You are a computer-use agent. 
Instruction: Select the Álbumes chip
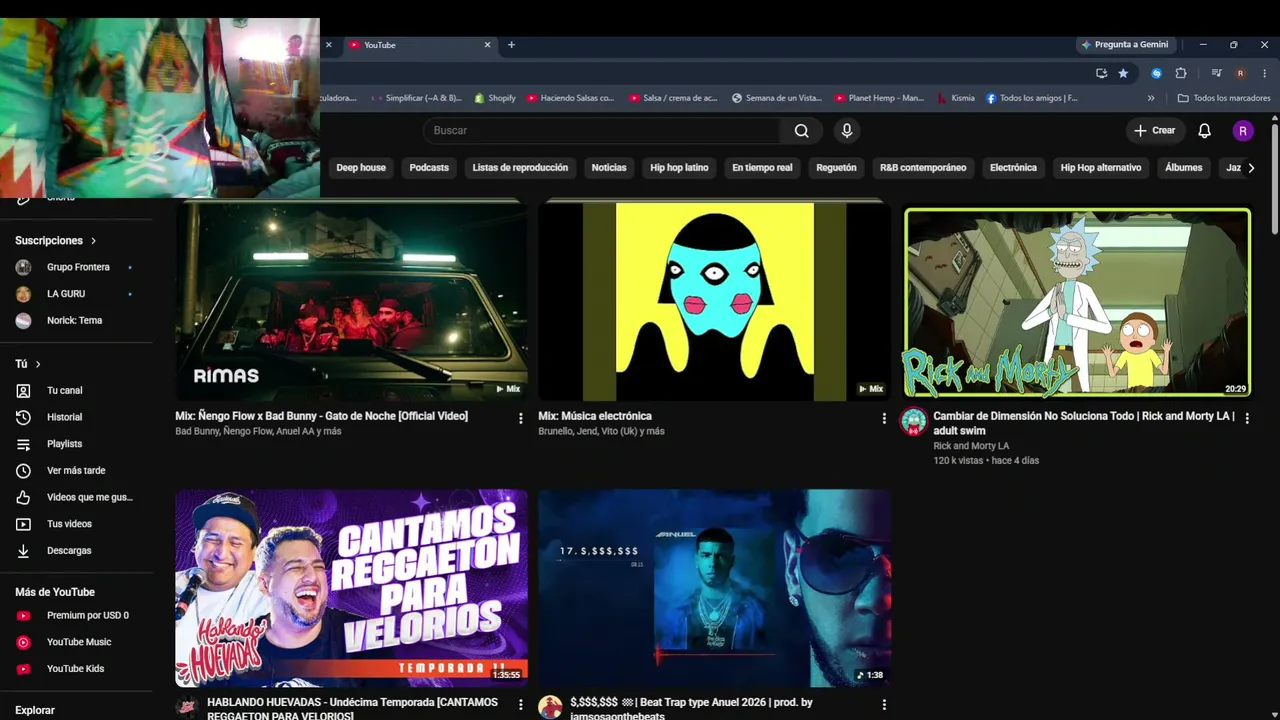1183,168
